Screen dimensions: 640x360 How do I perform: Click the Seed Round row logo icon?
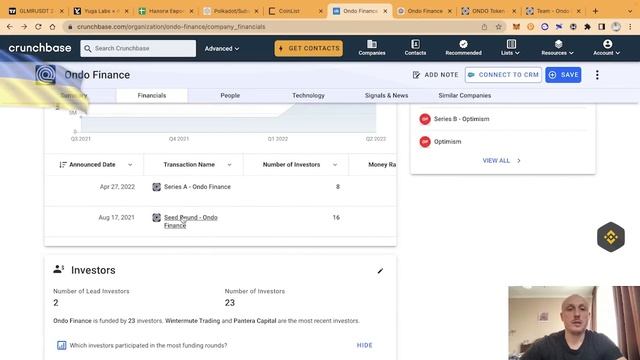tap(156, 218)
